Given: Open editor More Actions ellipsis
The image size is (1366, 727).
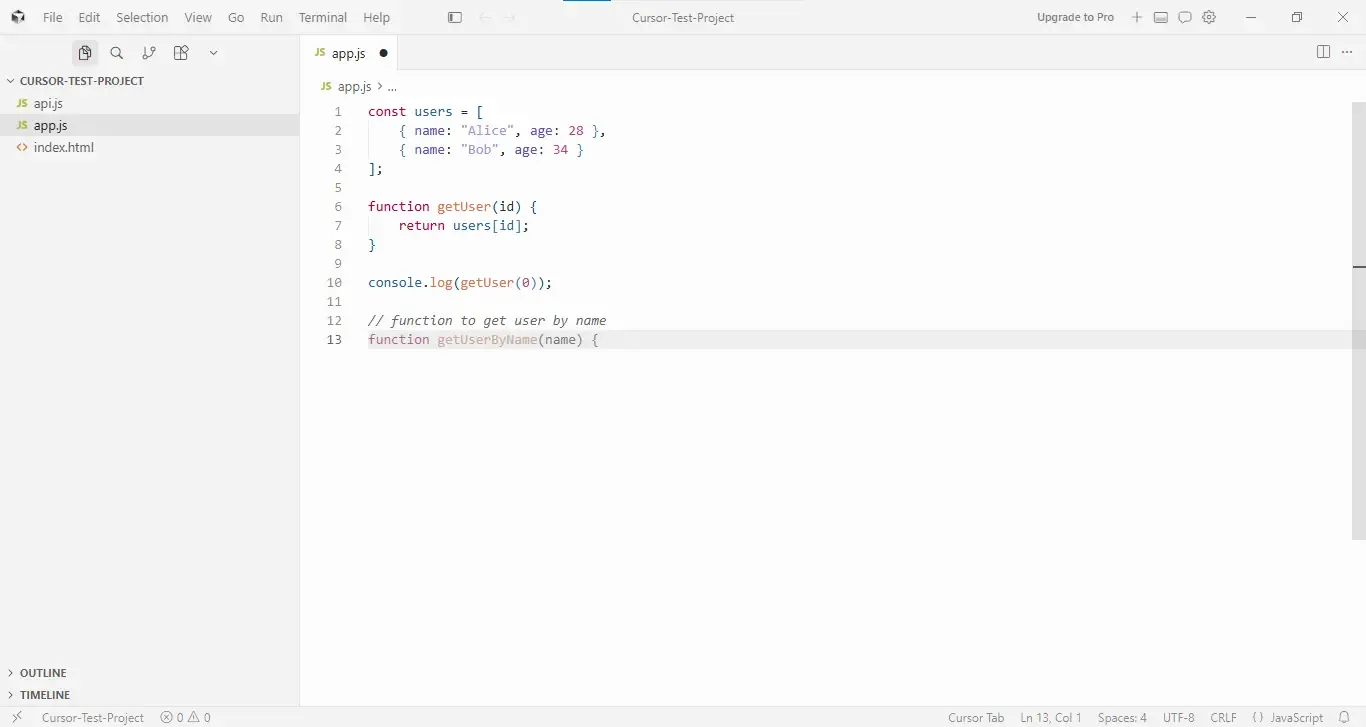Looking at the screenshot, I should [1347, 52].
